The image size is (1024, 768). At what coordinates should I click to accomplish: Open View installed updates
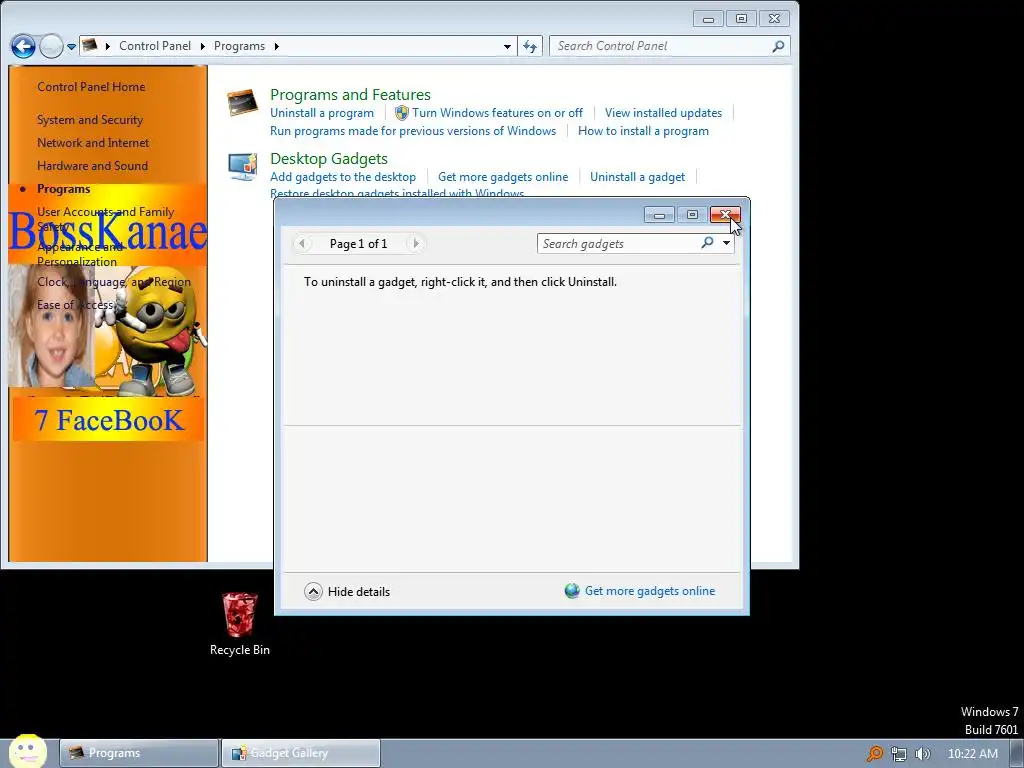point(663,113)
